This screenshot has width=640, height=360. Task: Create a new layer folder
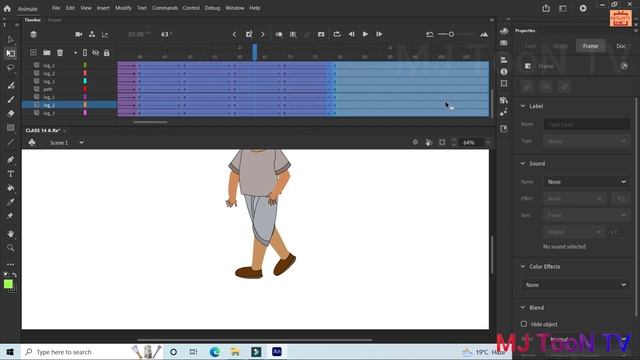click(47, 53)
